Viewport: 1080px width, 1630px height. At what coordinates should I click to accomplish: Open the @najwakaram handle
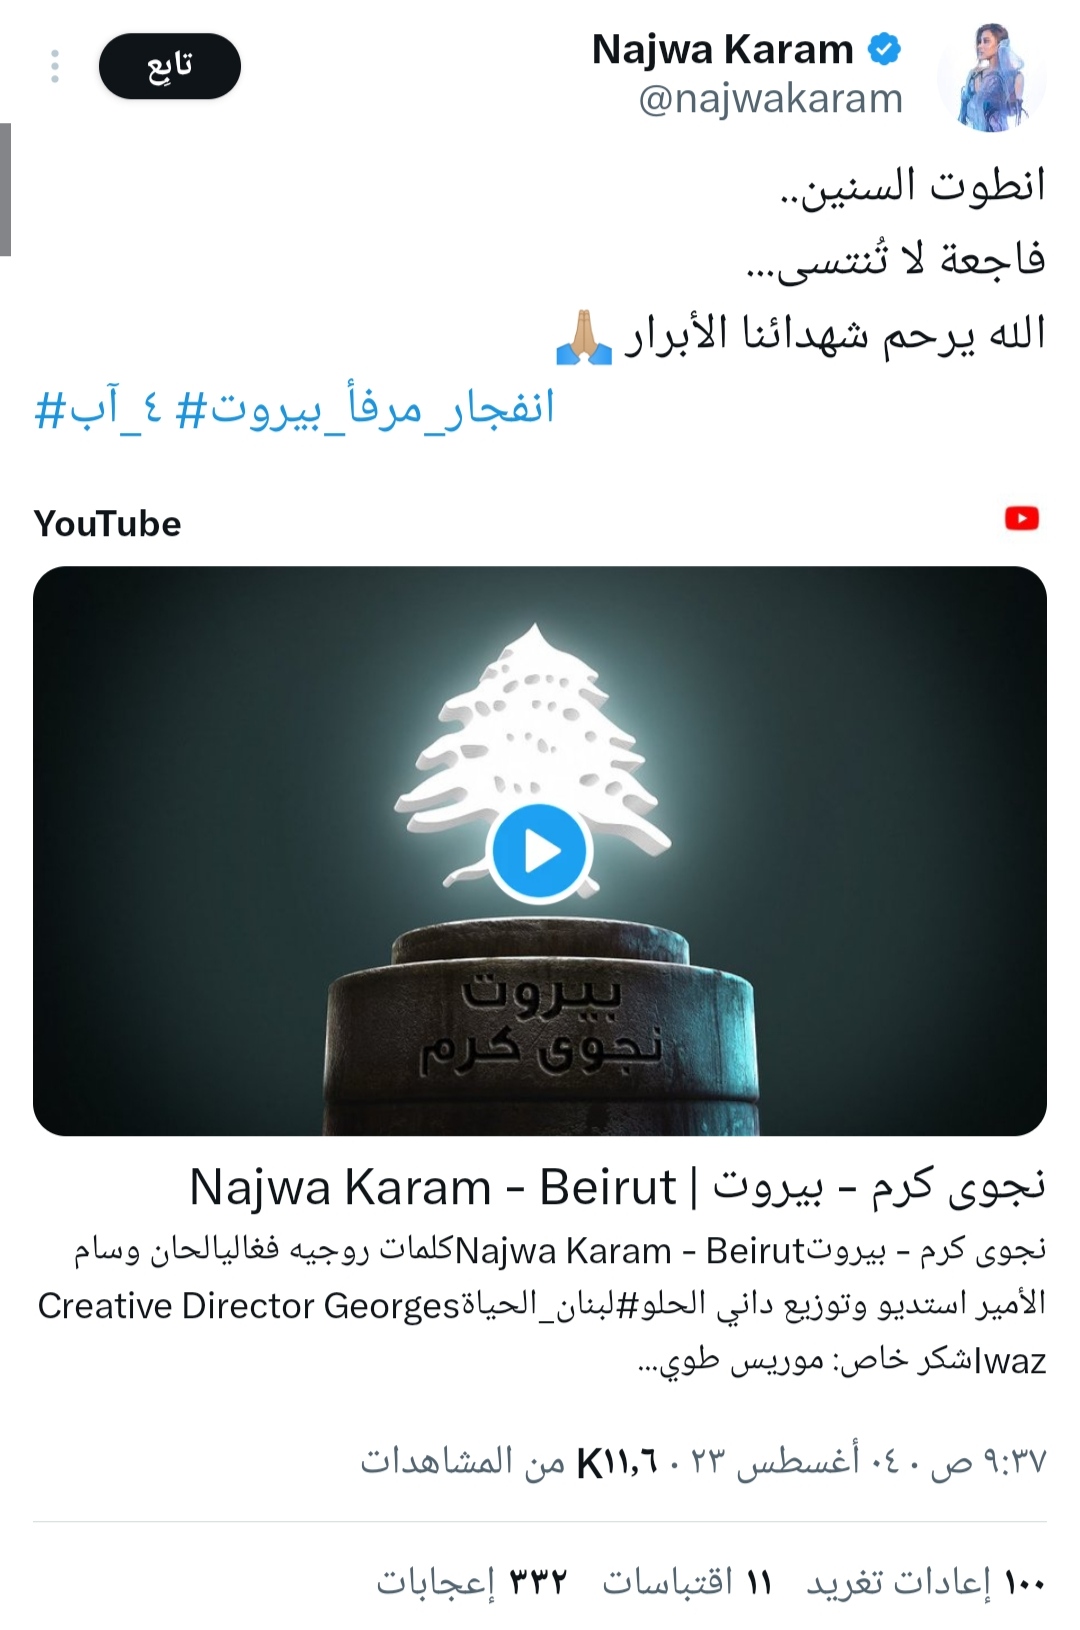pos(770,98)
